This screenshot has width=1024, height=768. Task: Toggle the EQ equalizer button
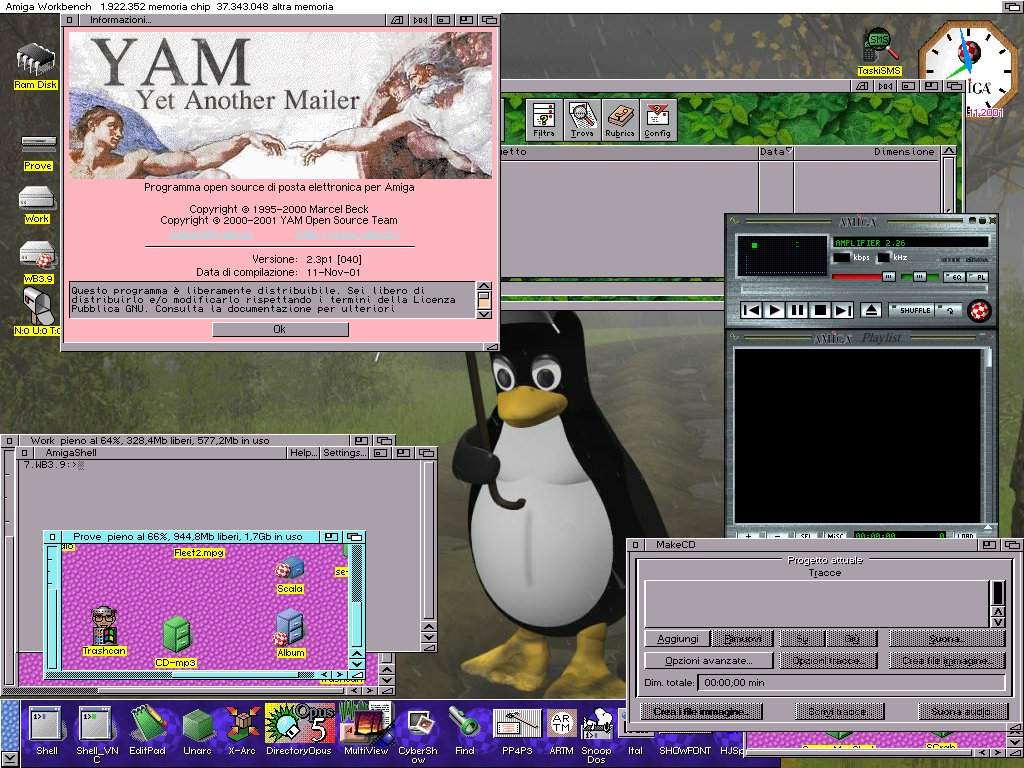[953, 276]
